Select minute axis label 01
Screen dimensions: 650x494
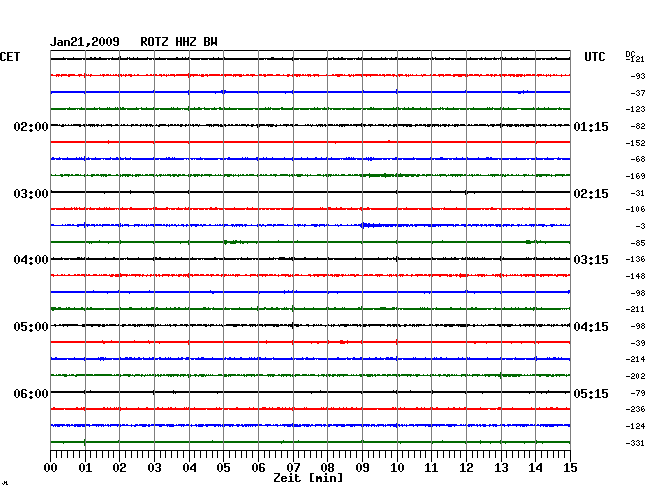[85, 468]
